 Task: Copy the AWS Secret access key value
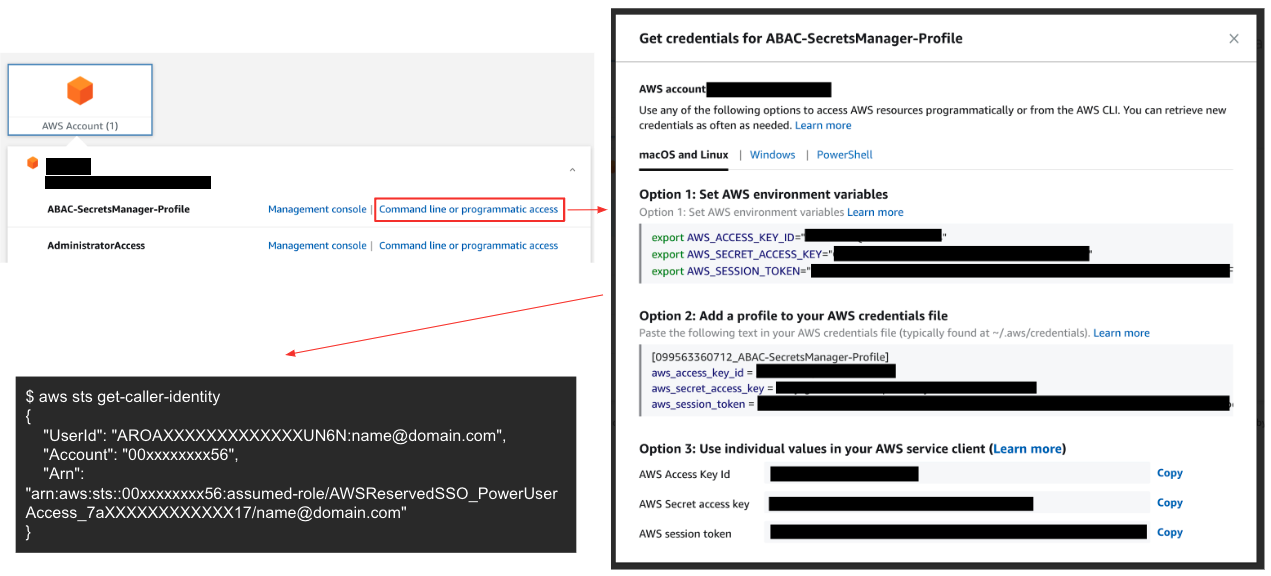1169,502
